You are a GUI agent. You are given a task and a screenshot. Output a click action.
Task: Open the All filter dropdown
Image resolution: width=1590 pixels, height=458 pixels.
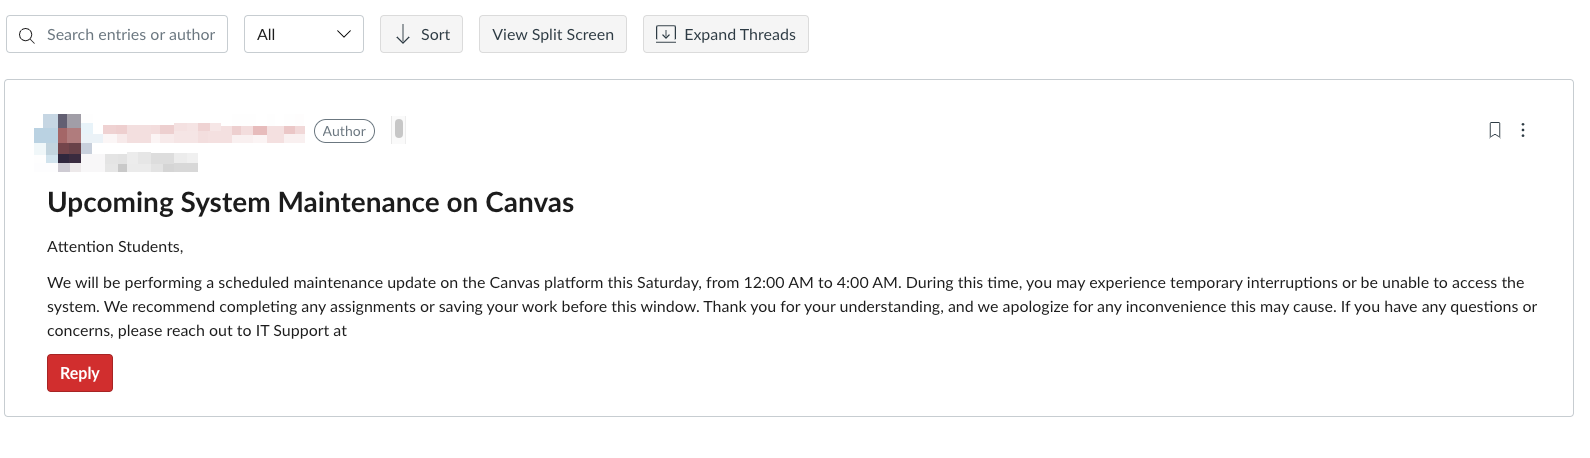click(303, 34)
